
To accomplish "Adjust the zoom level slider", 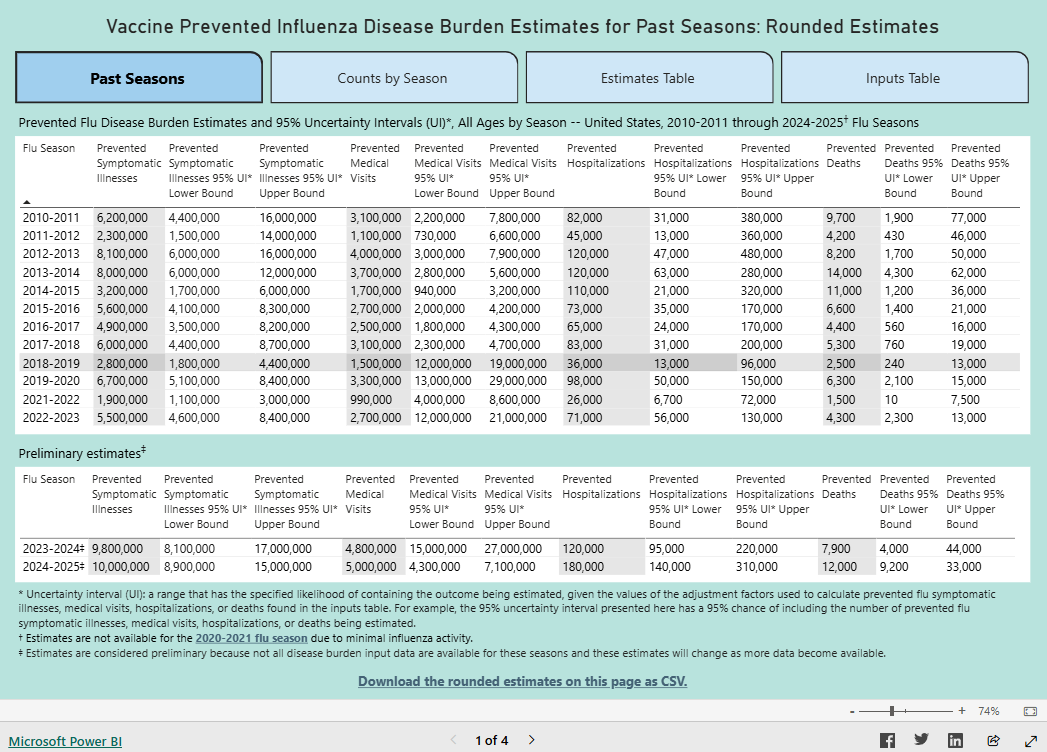I will 890,711.
